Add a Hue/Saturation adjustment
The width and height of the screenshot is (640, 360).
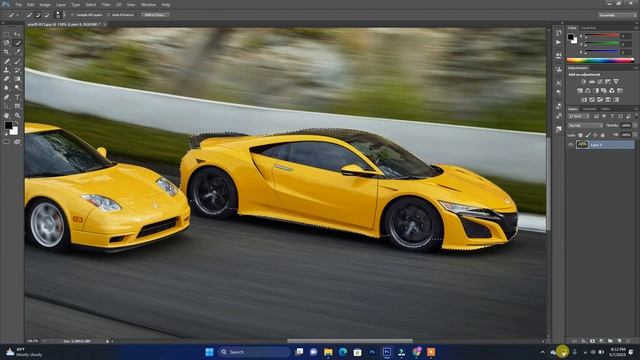tap(580, 91)
